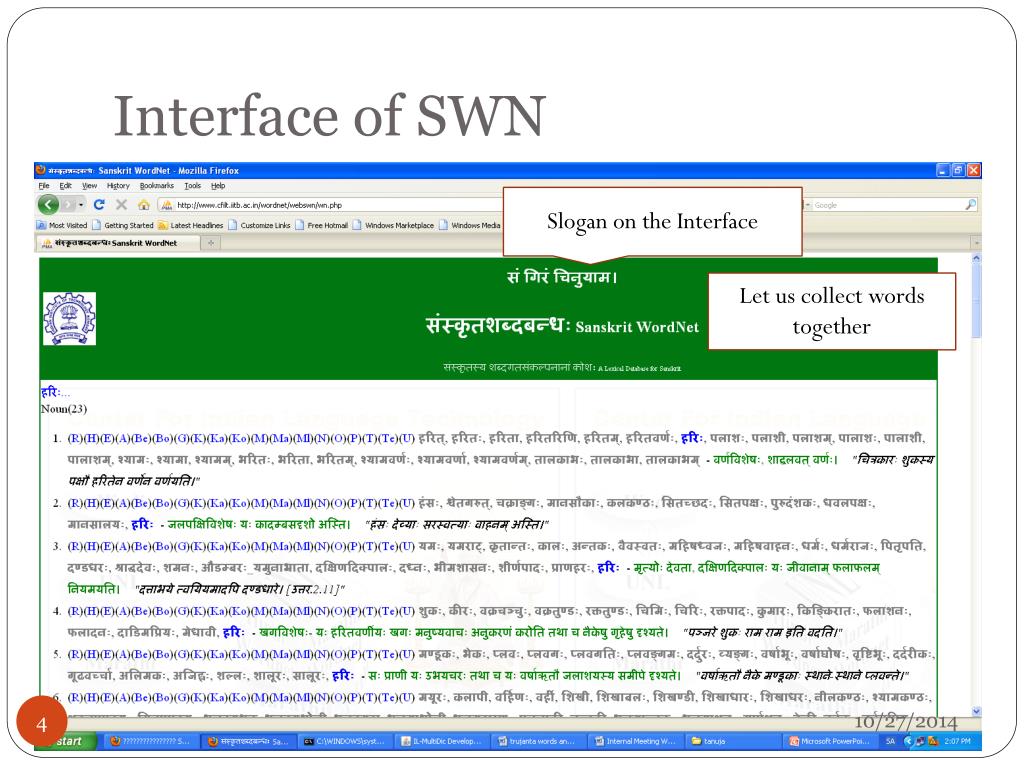Click the (Be) link in synset row 4
The image size is (1024, 768).
click(140, 611)
